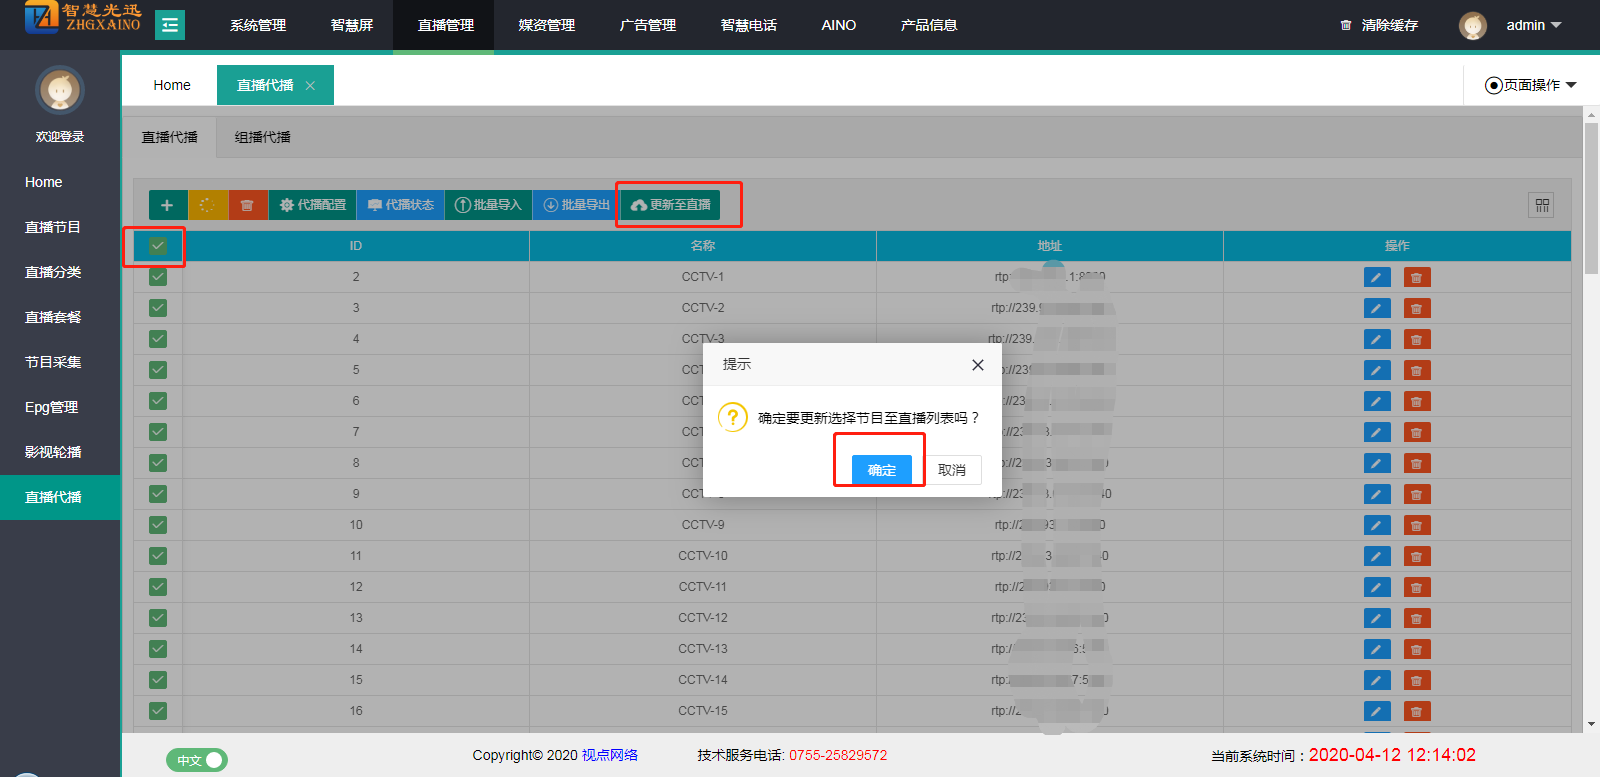Select 直播节目 in the sidebar
The height and width of the screenshot is (777, 1600).
pos(53,227)
